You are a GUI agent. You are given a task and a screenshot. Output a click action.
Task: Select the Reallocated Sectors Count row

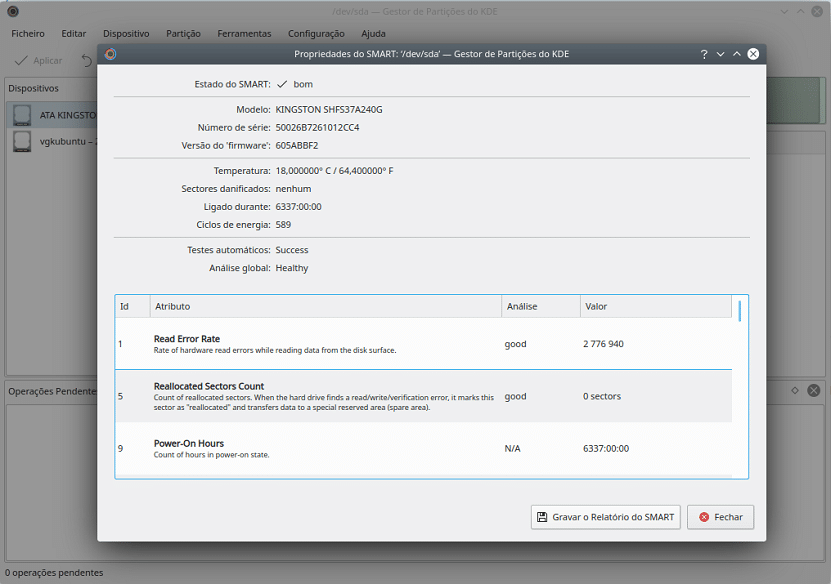[423, 396]
